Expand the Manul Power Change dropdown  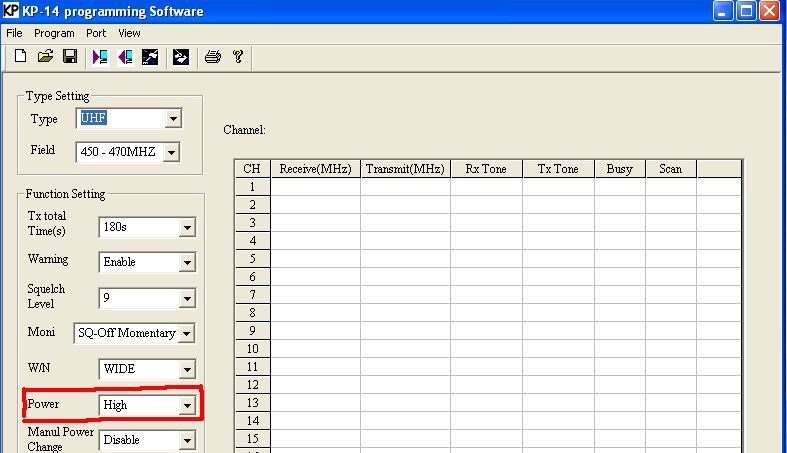pos(187,441)
